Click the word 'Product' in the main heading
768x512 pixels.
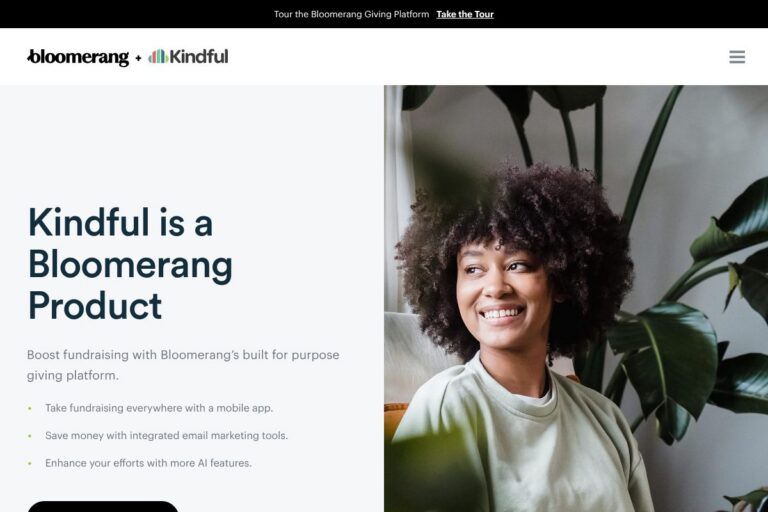95,306
